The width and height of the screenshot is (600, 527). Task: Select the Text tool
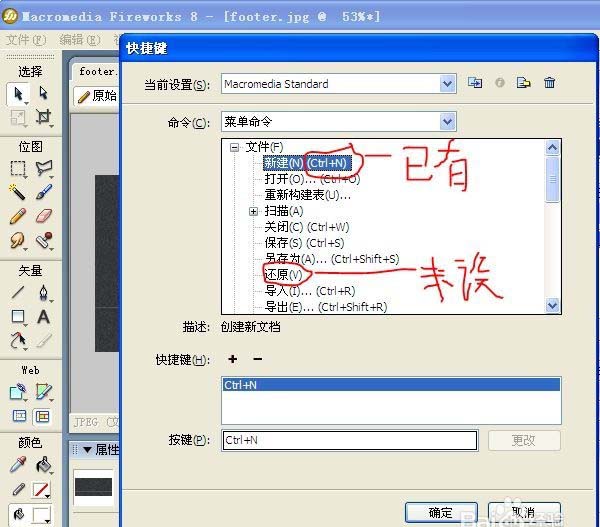[43, 317]
